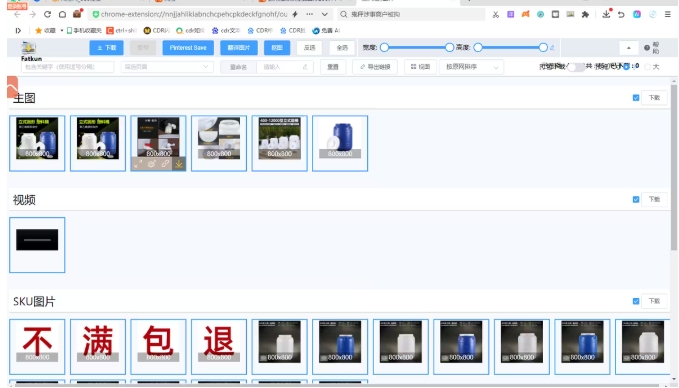Click the edit pencil icon after the height slider
Image resolution: width=679 pixels, height=388 pixels.
point(552,48)
